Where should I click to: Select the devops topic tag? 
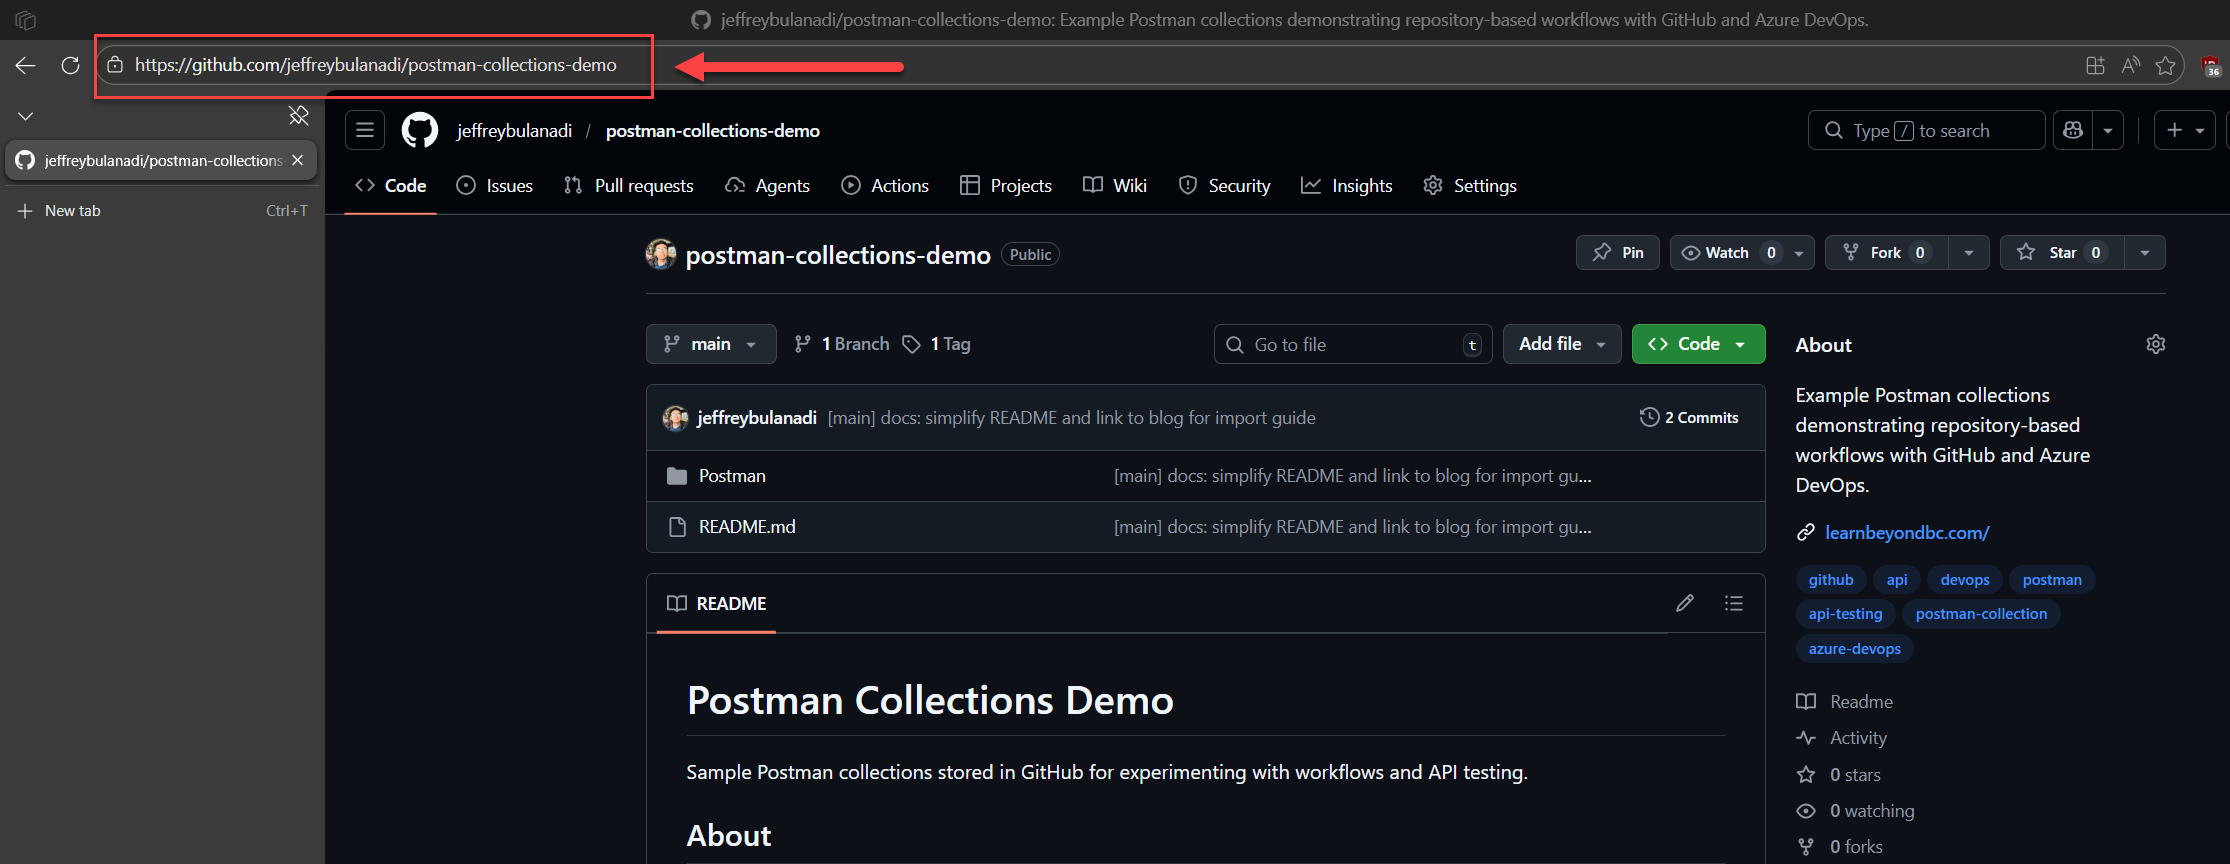[x=1965, y=580]
